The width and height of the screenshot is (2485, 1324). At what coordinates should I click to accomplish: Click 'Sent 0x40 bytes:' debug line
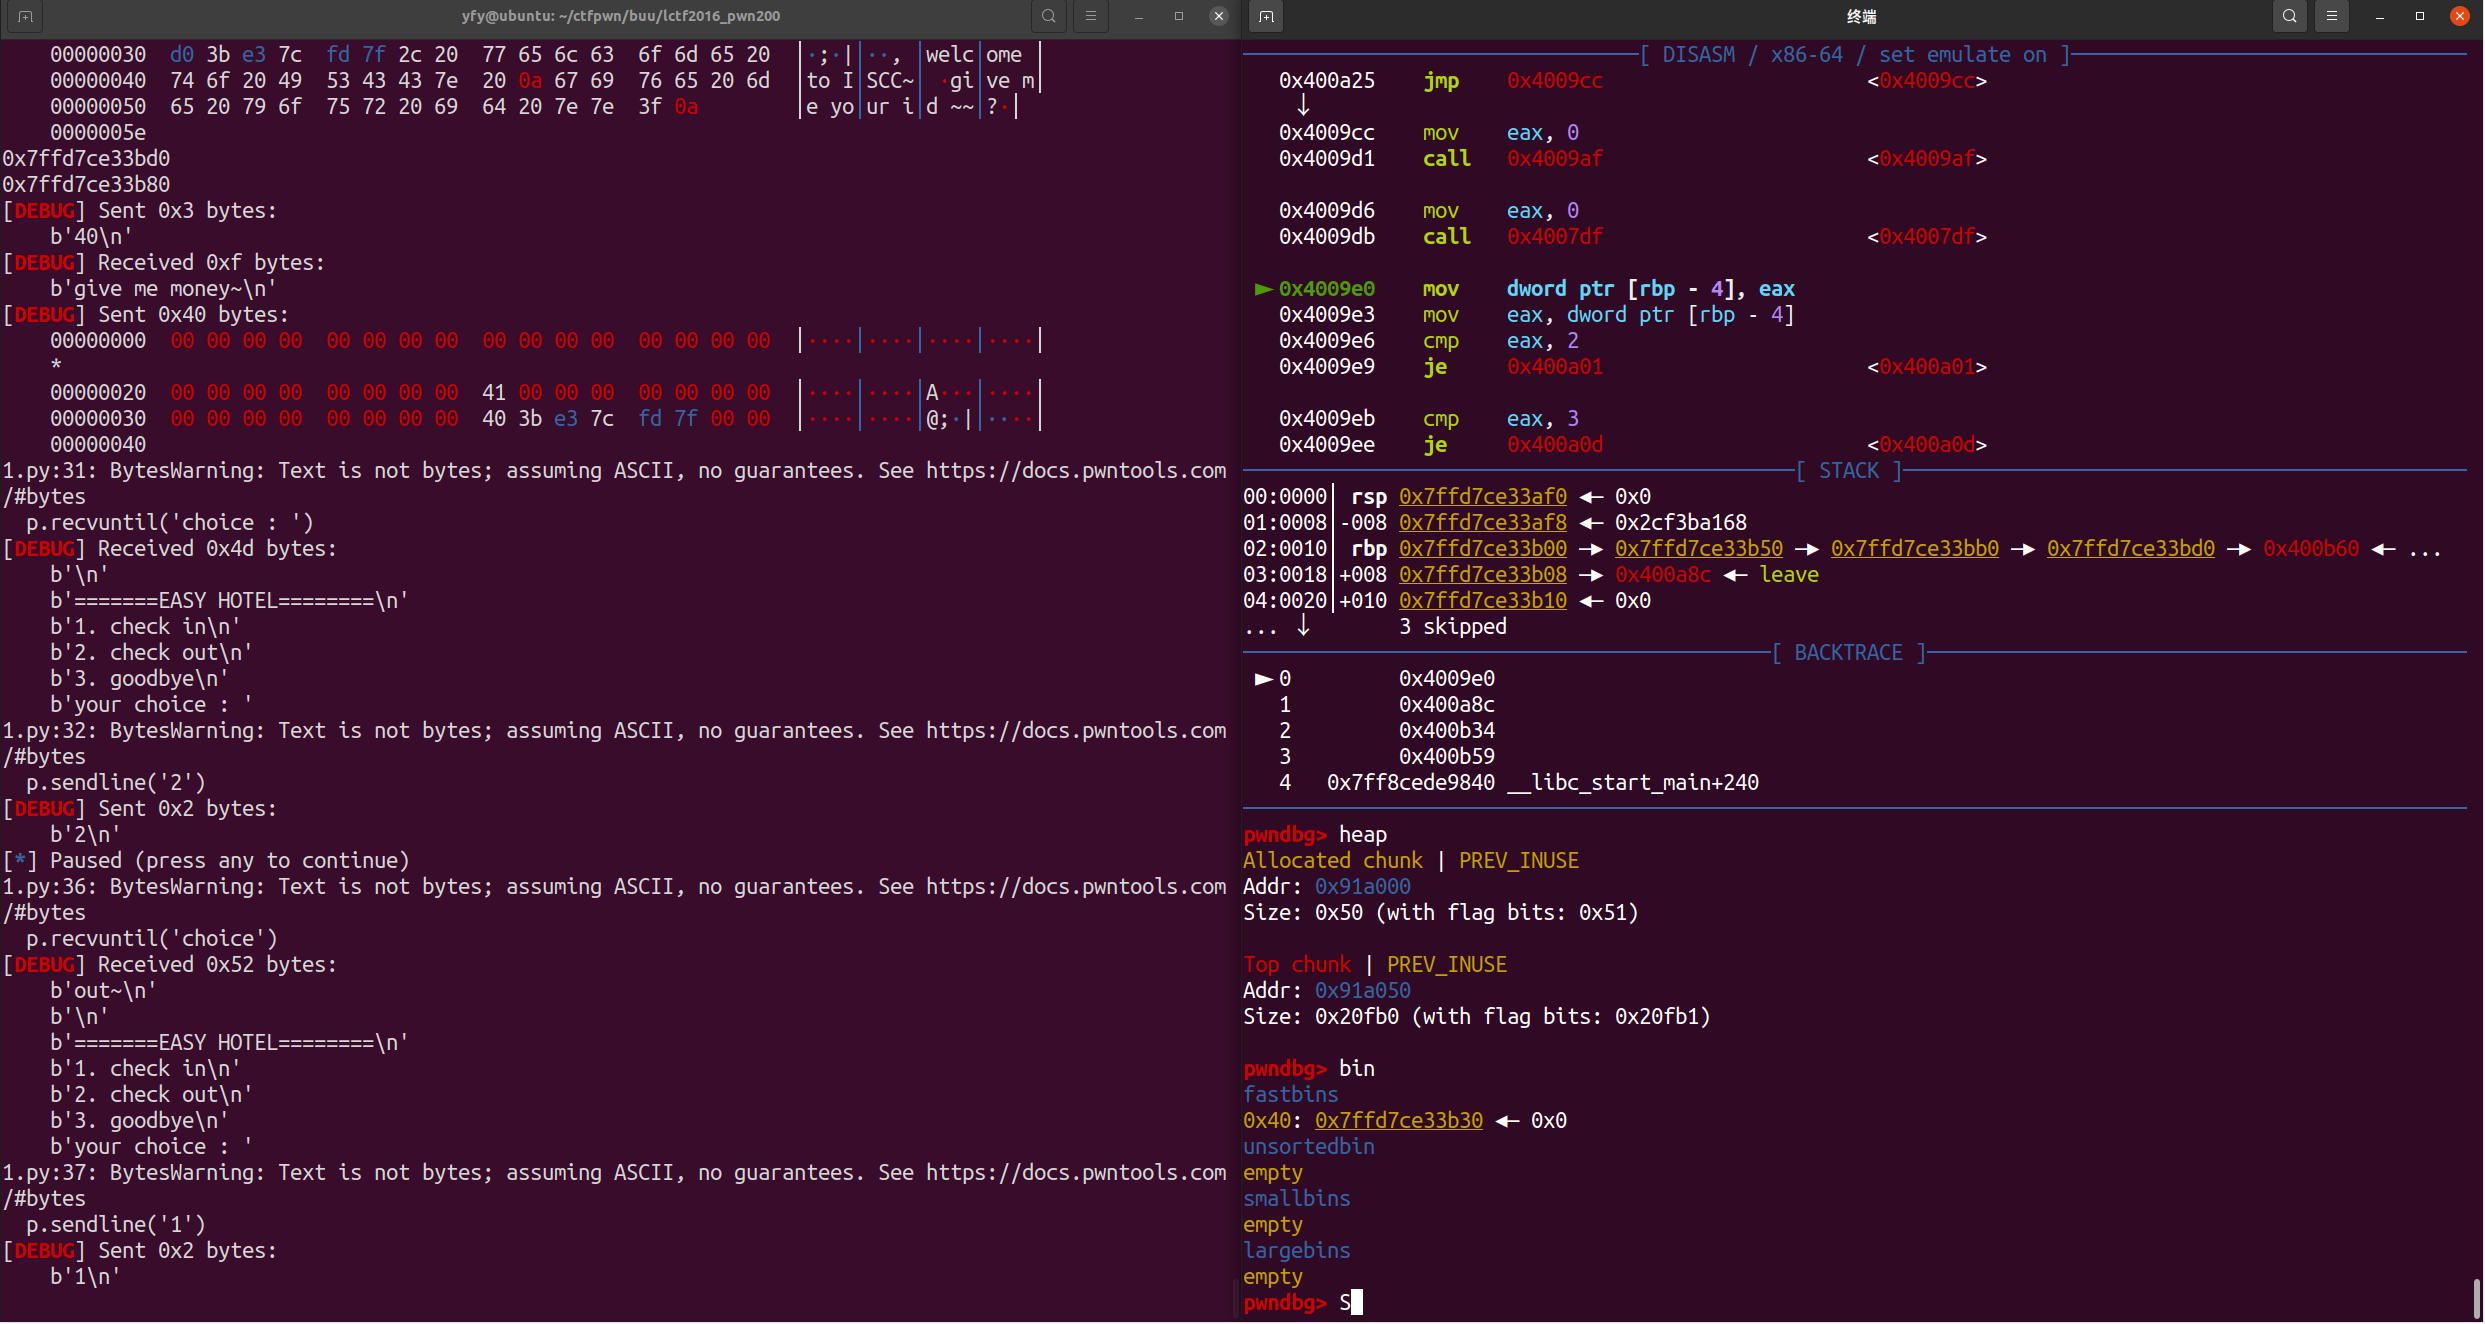click(146, 315)
